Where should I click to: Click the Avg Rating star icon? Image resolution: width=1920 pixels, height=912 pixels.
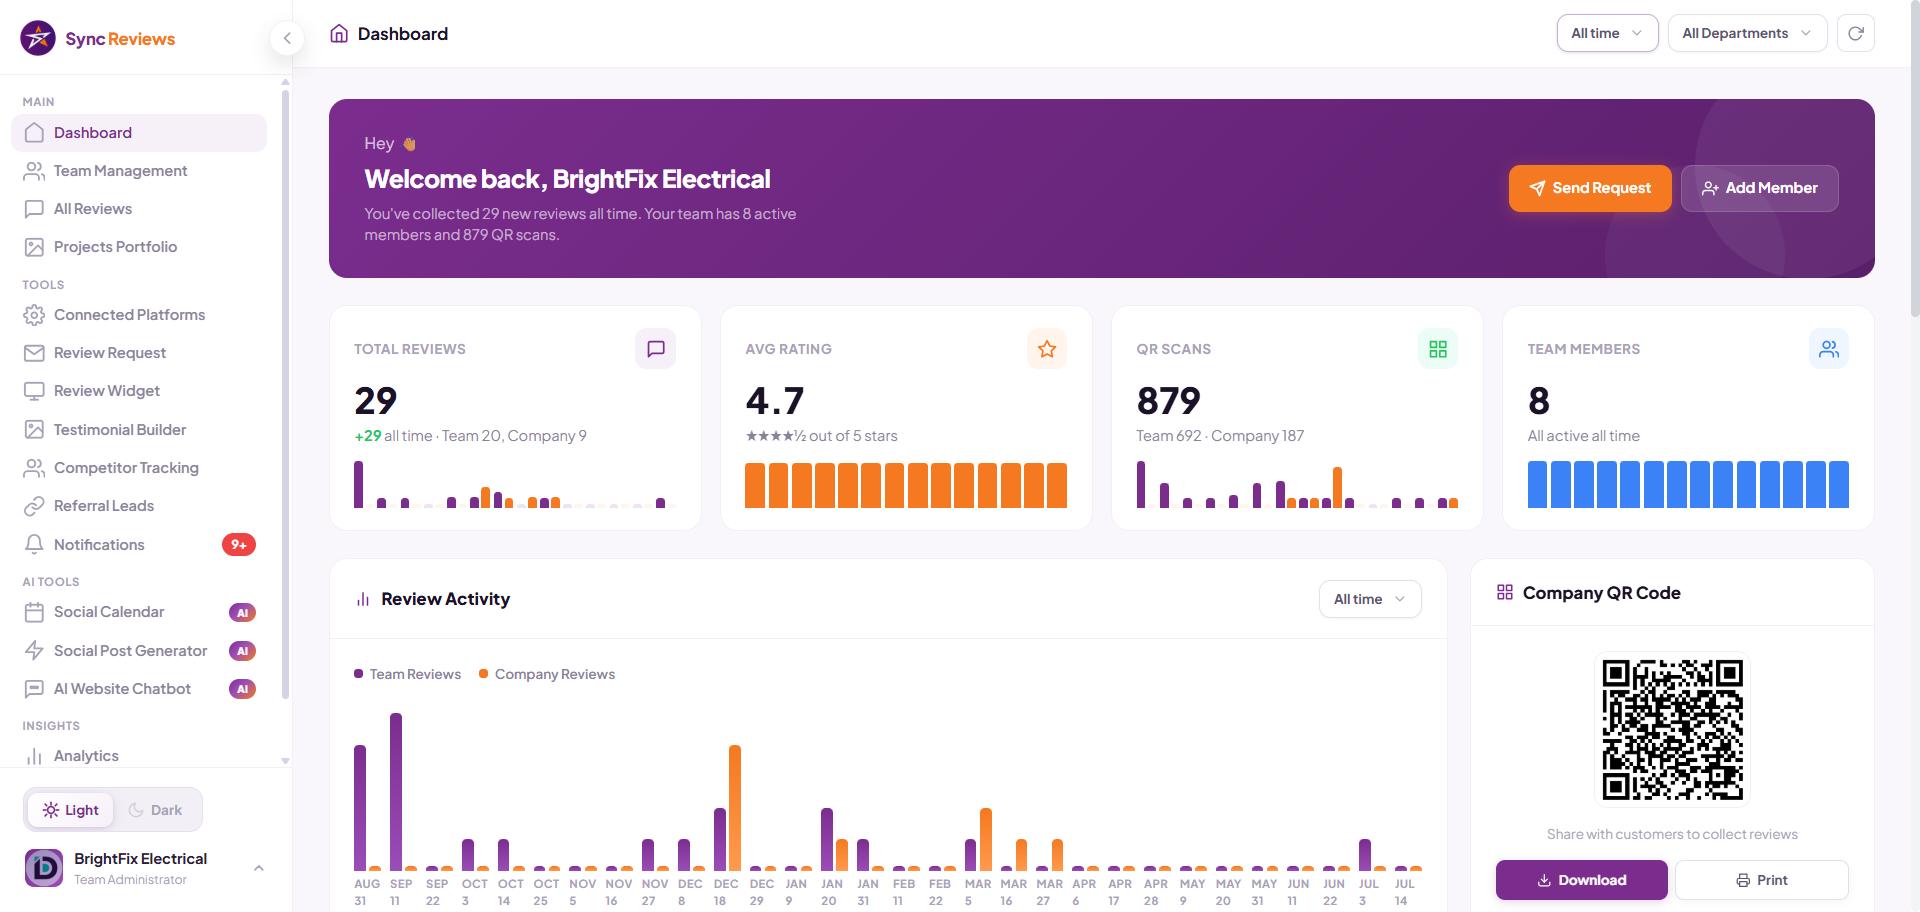pos(1047,349)
